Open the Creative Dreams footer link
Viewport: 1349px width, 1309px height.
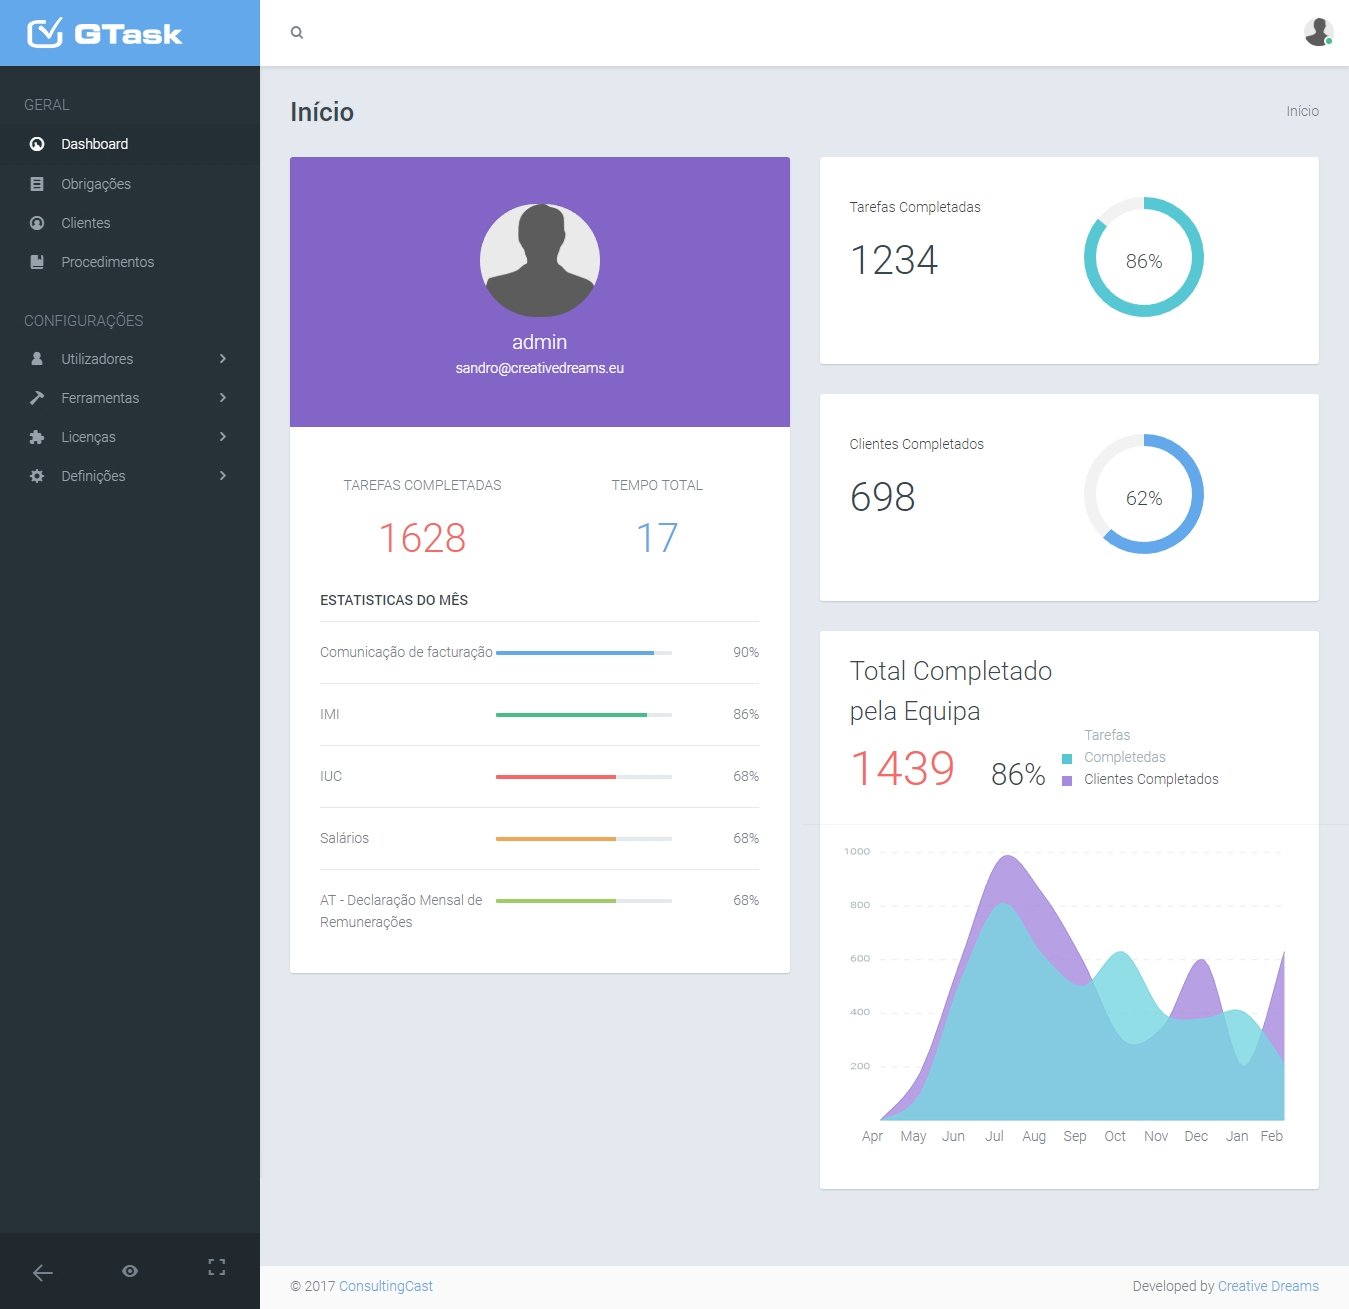click(1267, 1286)
